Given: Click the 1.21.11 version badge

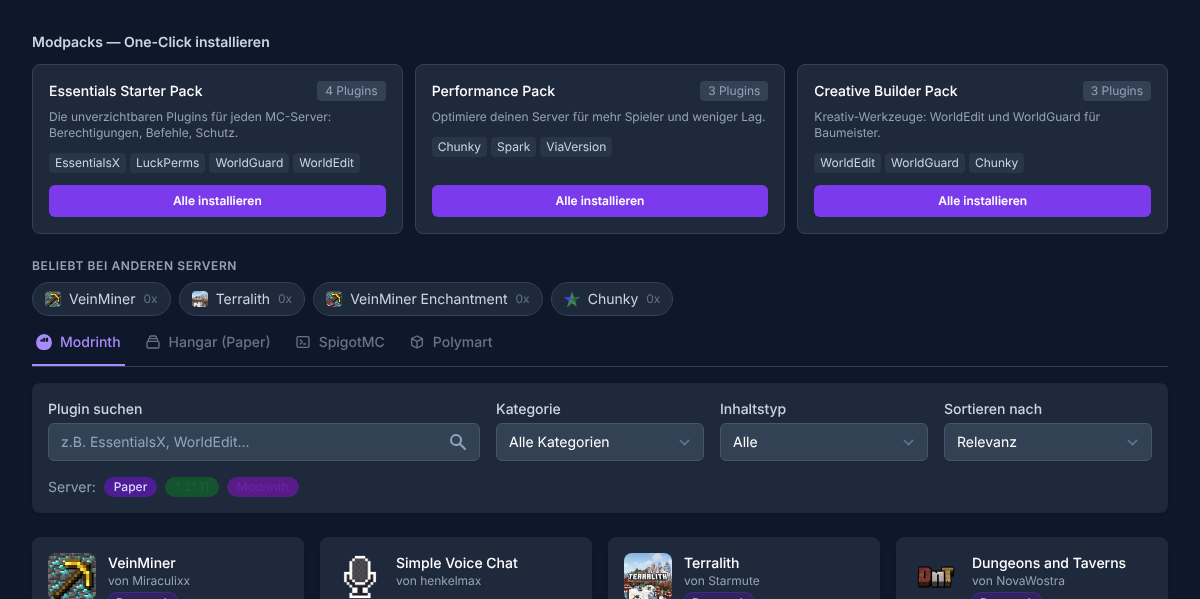Looking at the screenshot, I should [192, 487].
